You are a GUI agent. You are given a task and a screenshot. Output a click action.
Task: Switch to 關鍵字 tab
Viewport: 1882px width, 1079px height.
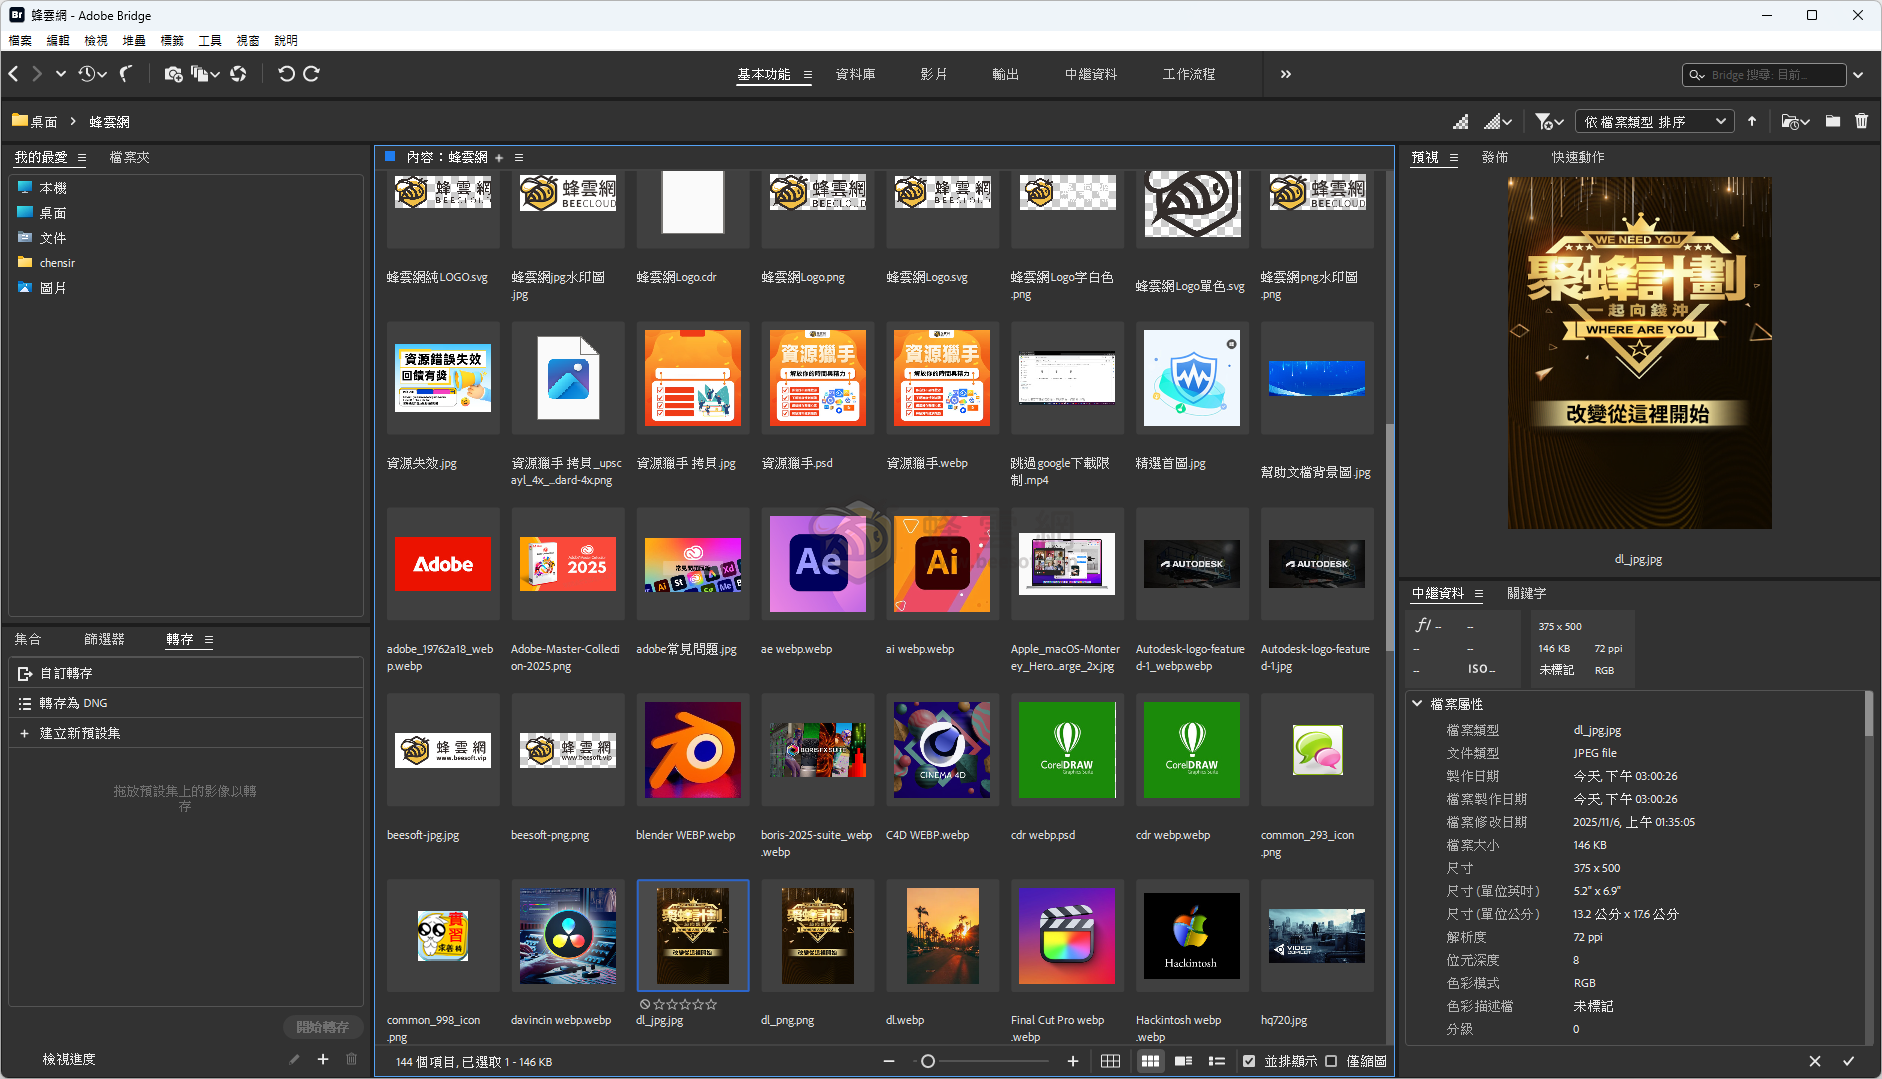[1527, 594]
